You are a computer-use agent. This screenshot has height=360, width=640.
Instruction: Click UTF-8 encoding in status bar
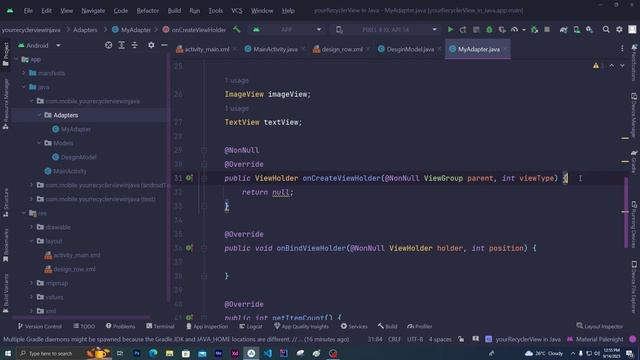pos(415,339)
